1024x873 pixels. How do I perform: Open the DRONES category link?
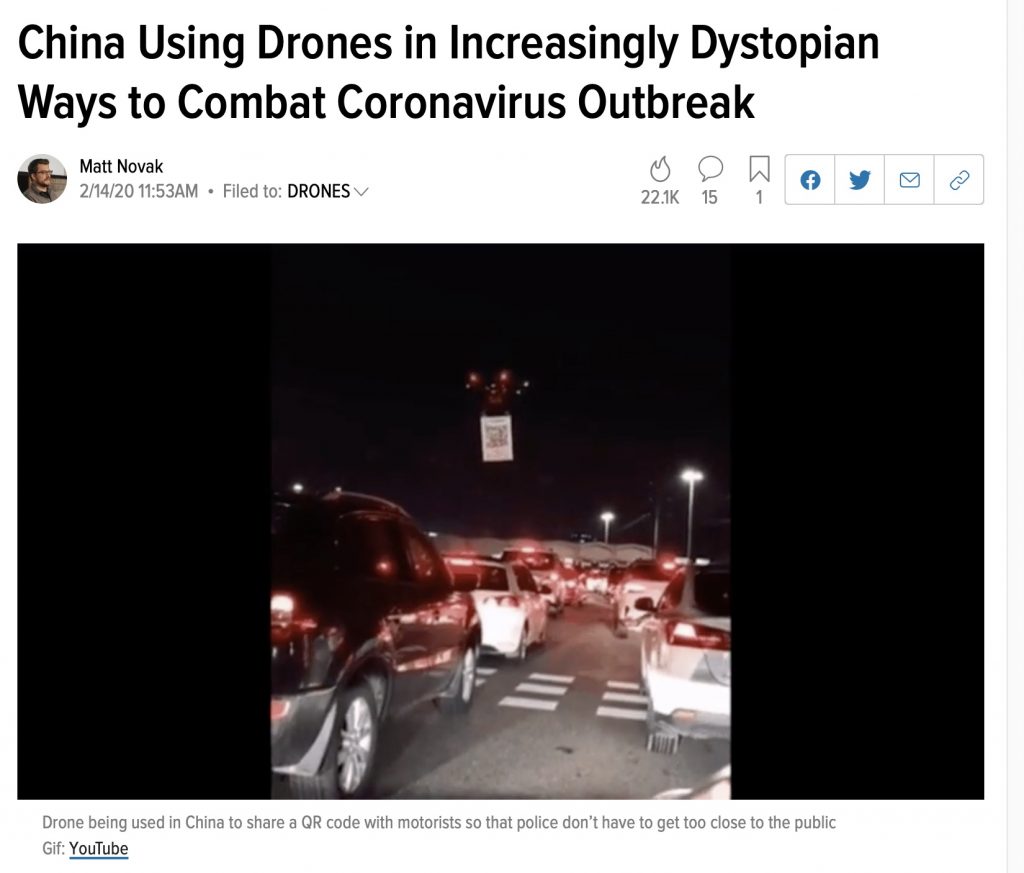coord(319,191)
